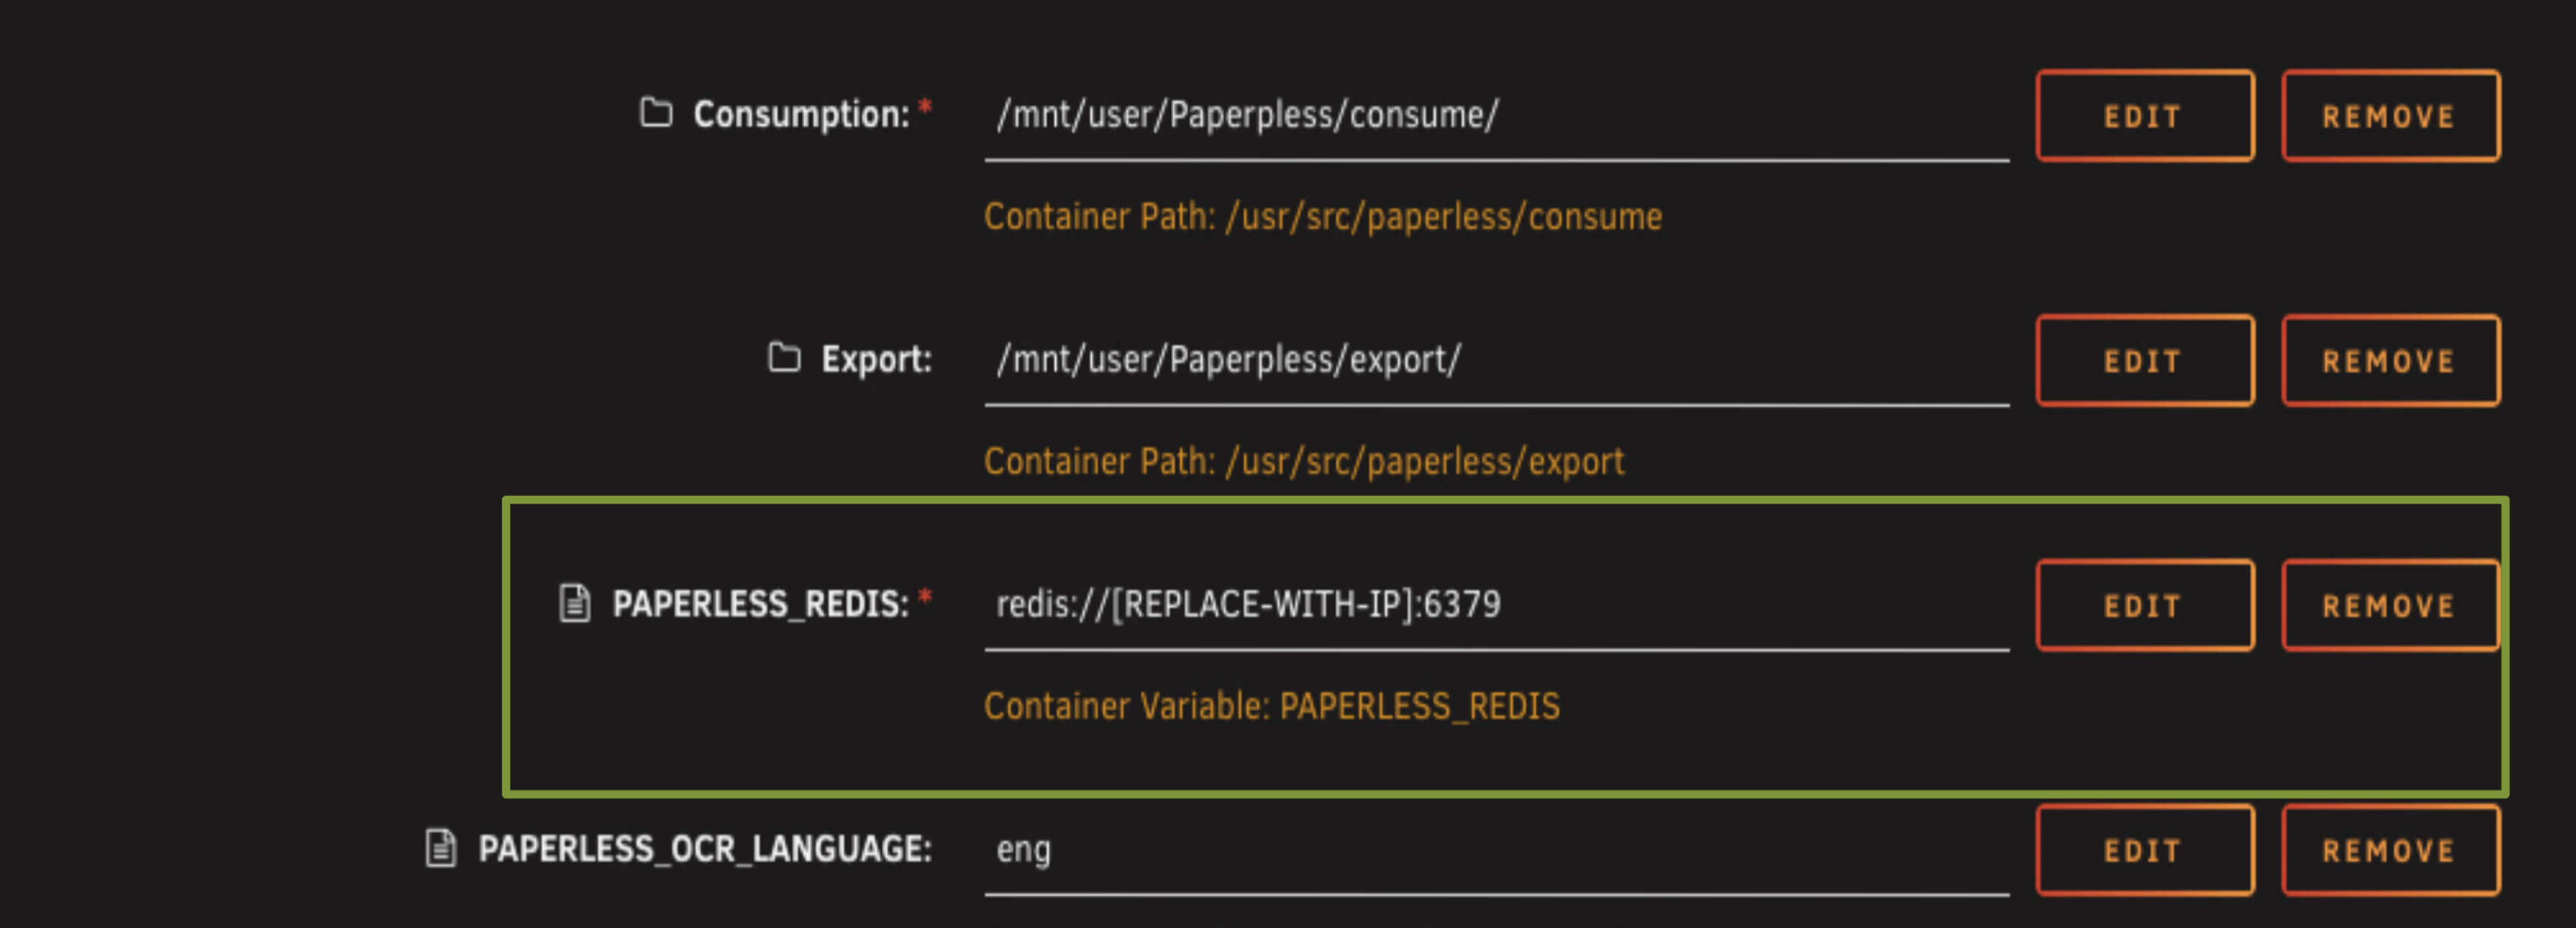Viewport: 2576px width, 928px height.
Task: Focus the Export host path field
Action: pyautogui.click(x=1495, y=361)
